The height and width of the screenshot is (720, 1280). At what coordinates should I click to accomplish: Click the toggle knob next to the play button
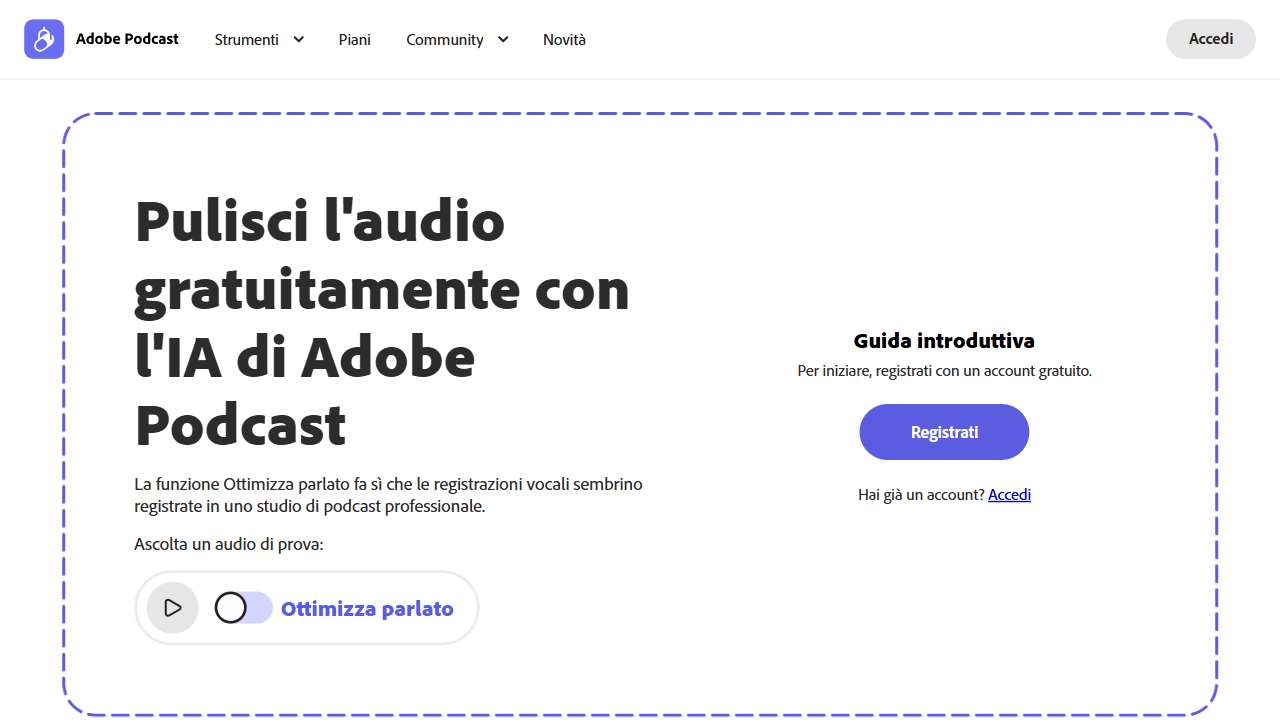click(x=230, y=607)
